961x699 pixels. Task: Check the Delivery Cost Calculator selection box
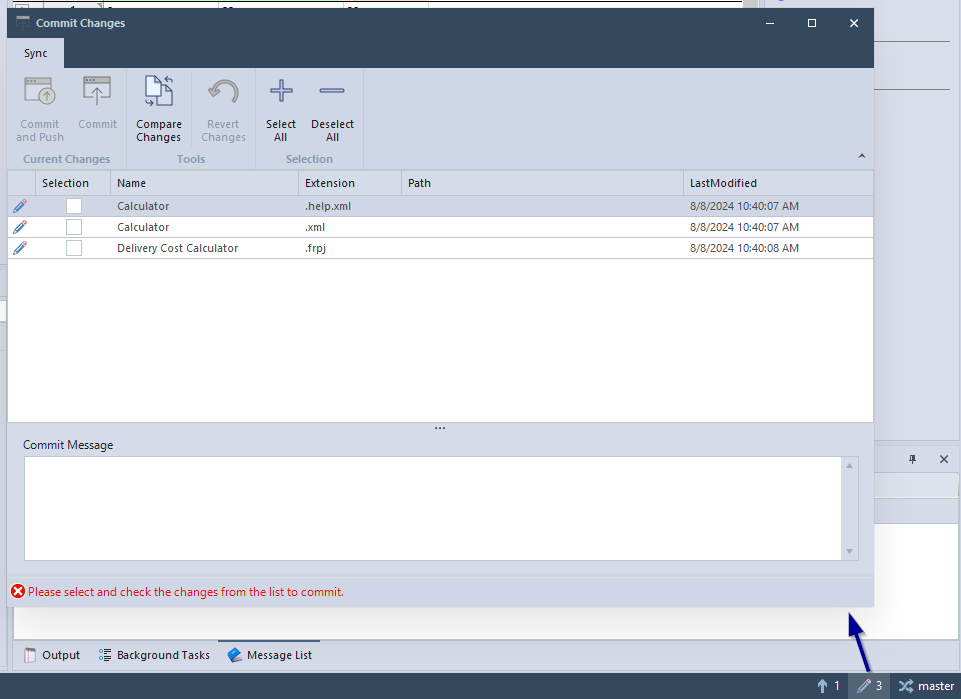(74, 247)
